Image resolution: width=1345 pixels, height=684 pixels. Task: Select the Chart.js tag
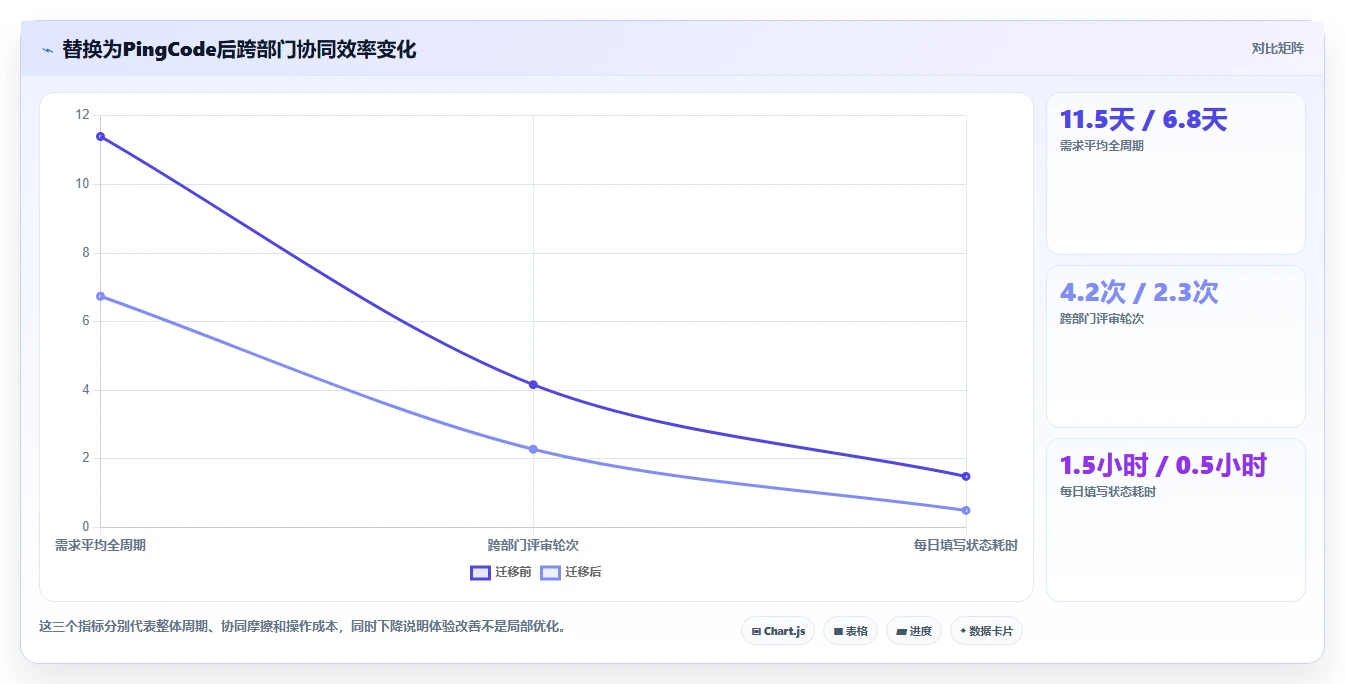pyautogui.click(x=778, y=631)
